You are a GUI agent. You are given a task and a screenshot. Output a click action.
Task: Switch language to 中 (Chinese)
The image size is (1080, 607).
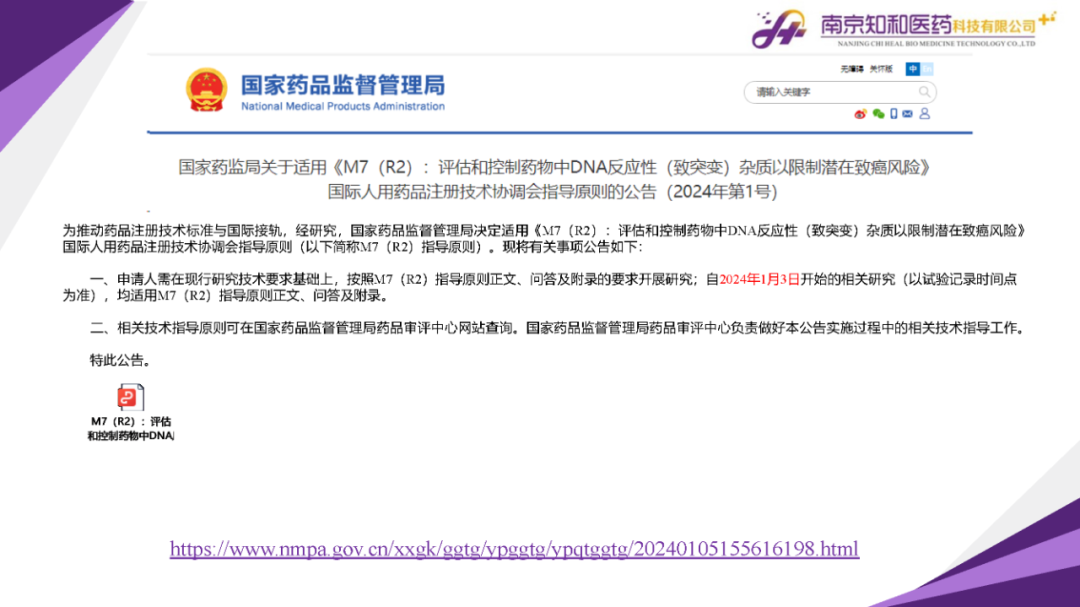pyautogui.click(x=912, y=69)
